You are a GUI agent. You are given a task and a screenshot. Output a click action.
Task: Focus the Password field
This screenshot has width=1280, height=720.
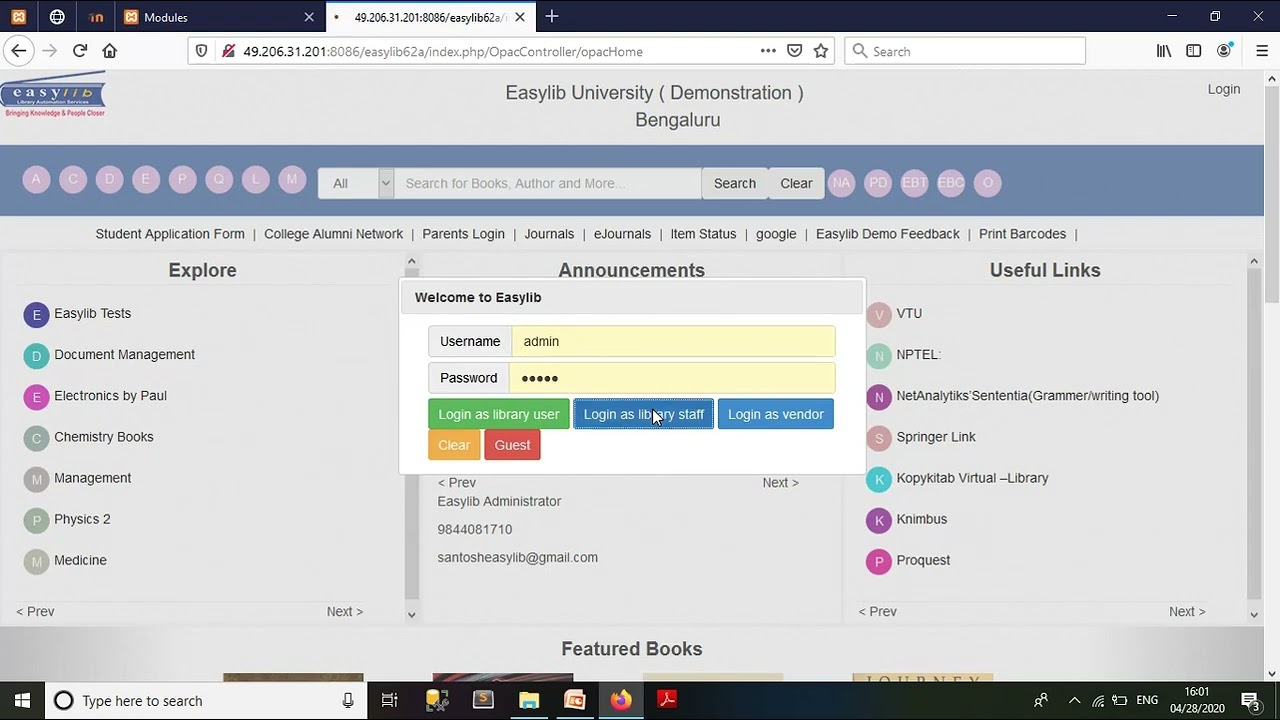click(x=672, y=378)
